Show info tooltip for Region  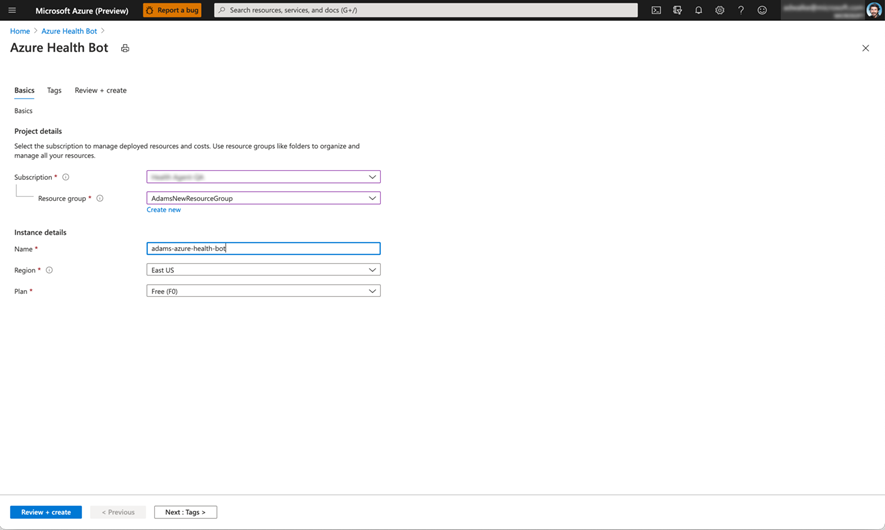click(x=49, y=270)
